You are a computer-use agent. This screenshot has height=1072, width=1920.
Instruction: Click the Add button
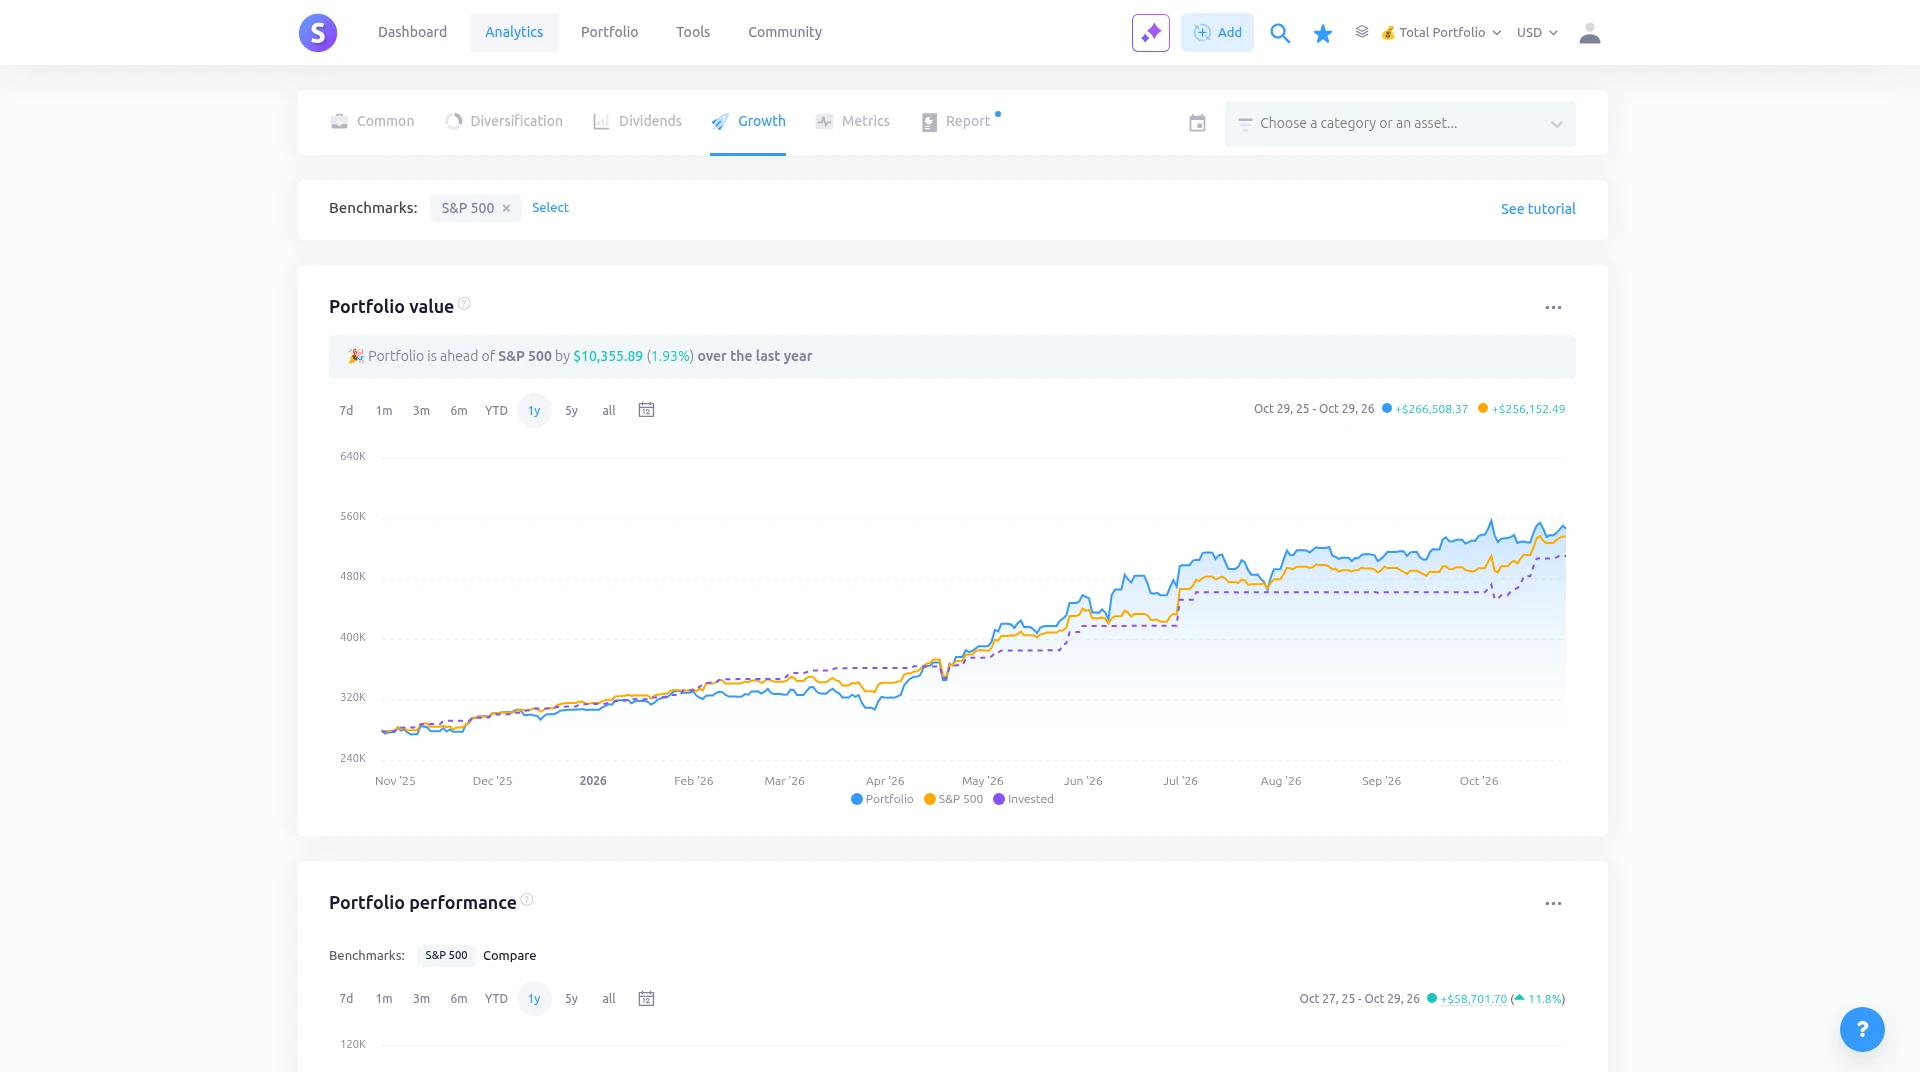coord(1217,33)
